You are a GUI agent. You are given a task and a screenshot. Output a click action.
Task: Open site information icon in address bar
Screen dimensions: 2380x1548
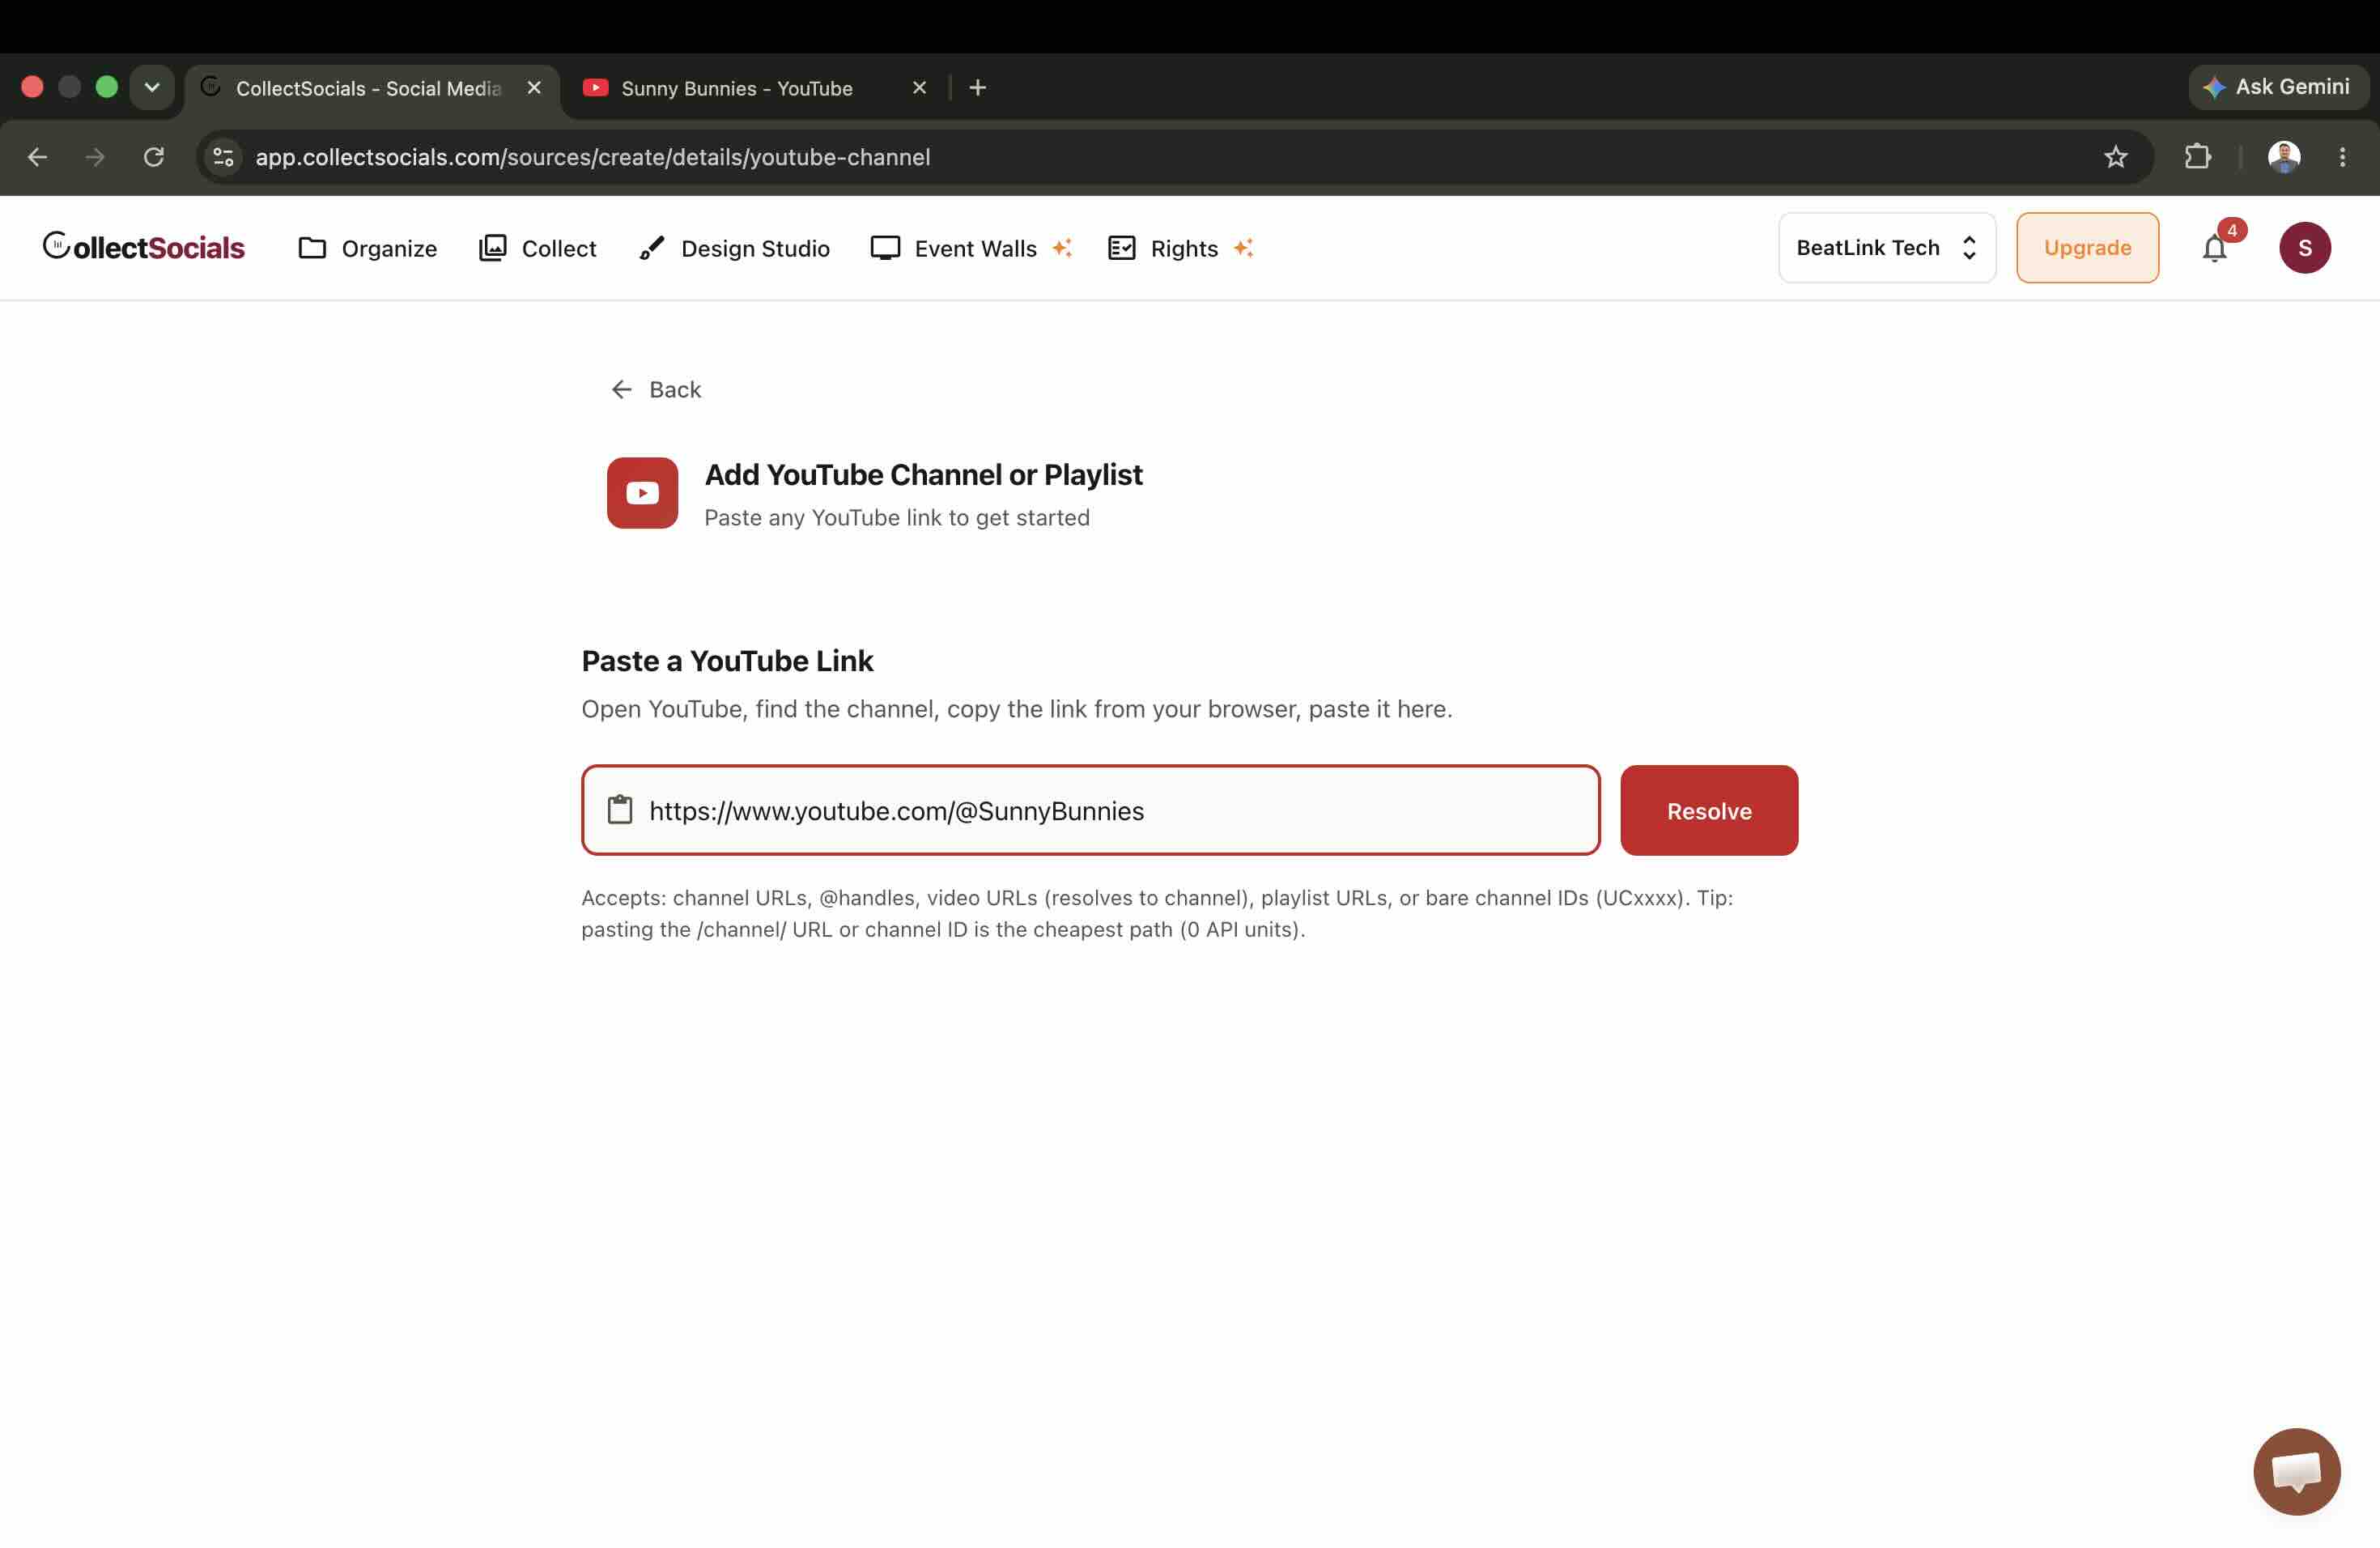(x=223, y=157)
